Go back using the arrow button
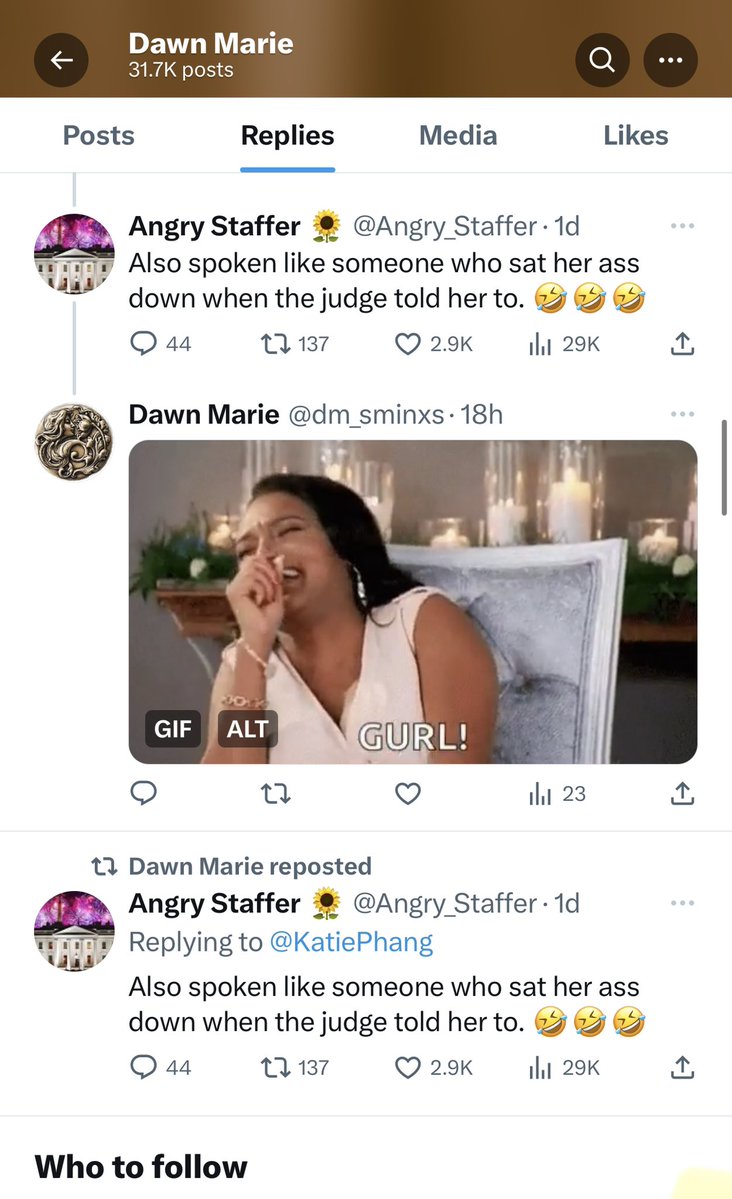Screen dimensions: 732x1199 point(62,60)
